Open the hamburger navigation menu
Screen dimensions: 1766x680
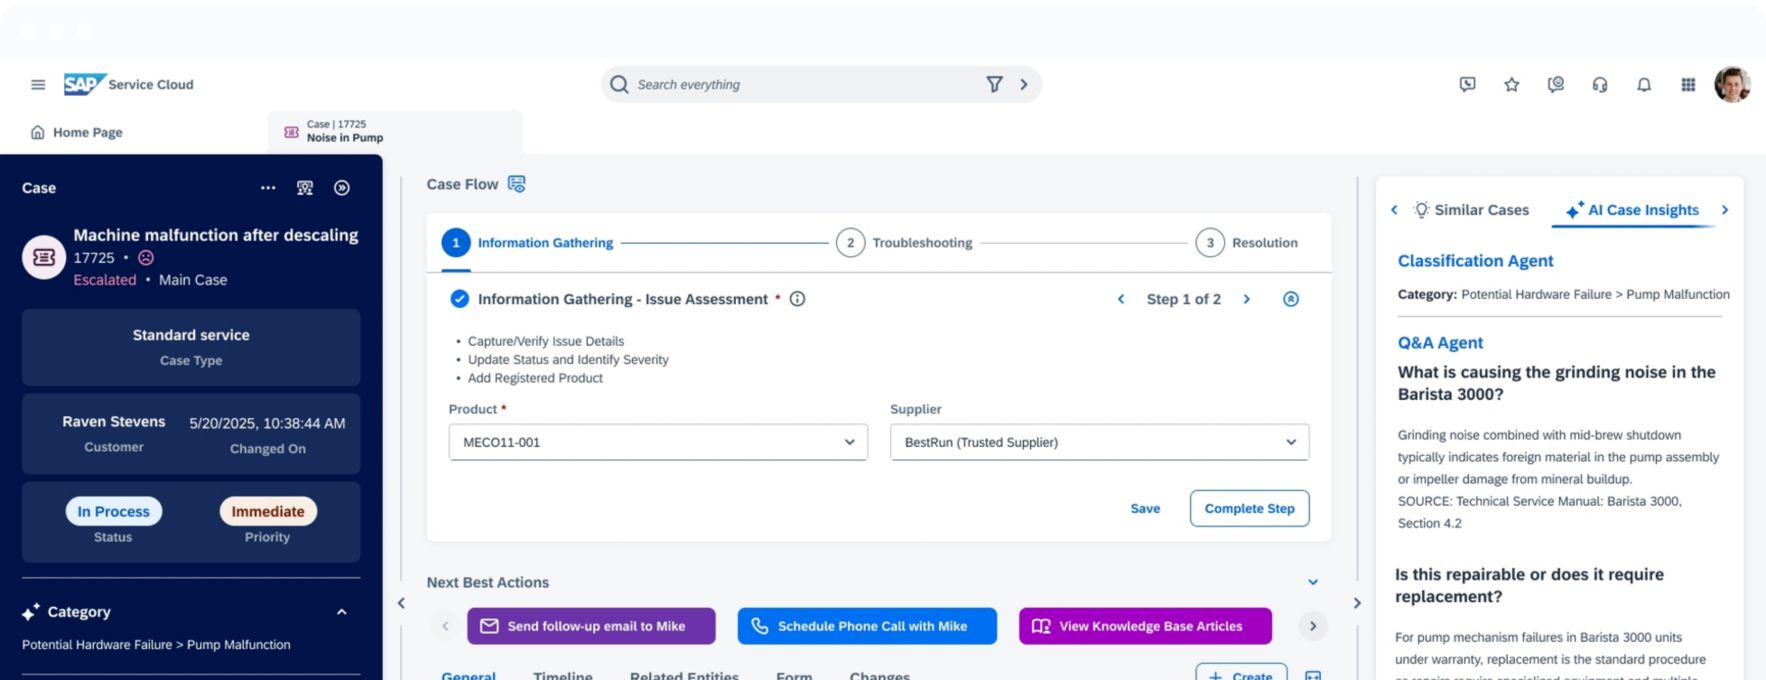(38, 85)
